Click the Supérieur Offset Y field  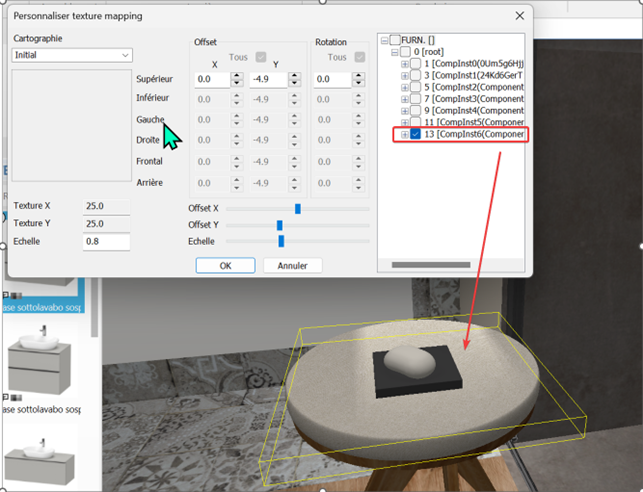coord(268,79)
